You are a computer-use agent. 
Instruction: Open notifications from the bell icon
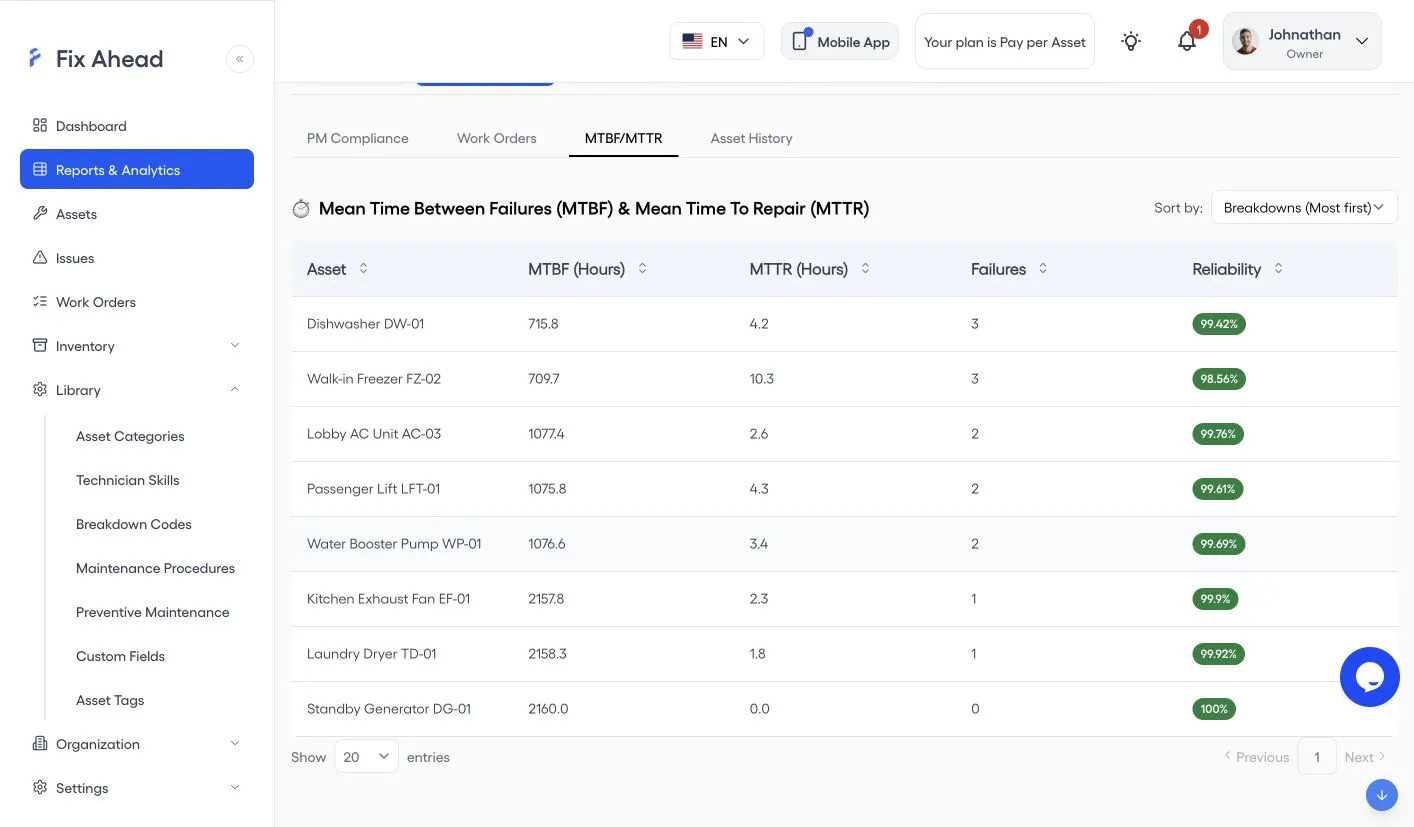point(1187,41)
